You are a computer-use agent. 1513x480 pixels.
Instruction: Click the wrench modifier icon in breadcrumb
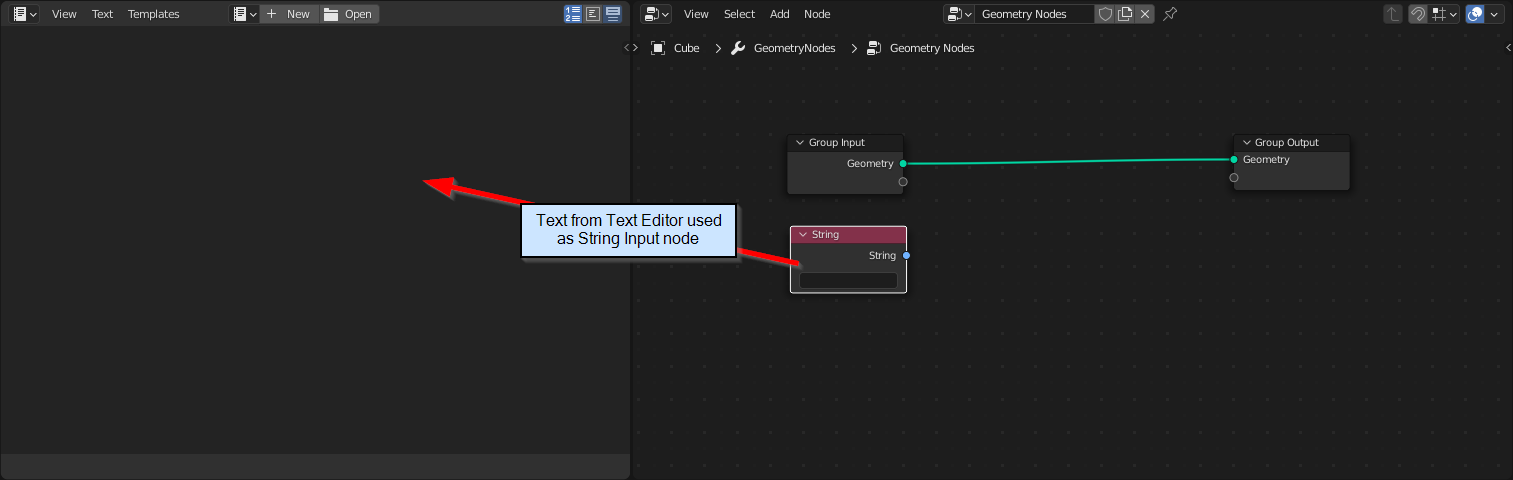coord(739,48)
